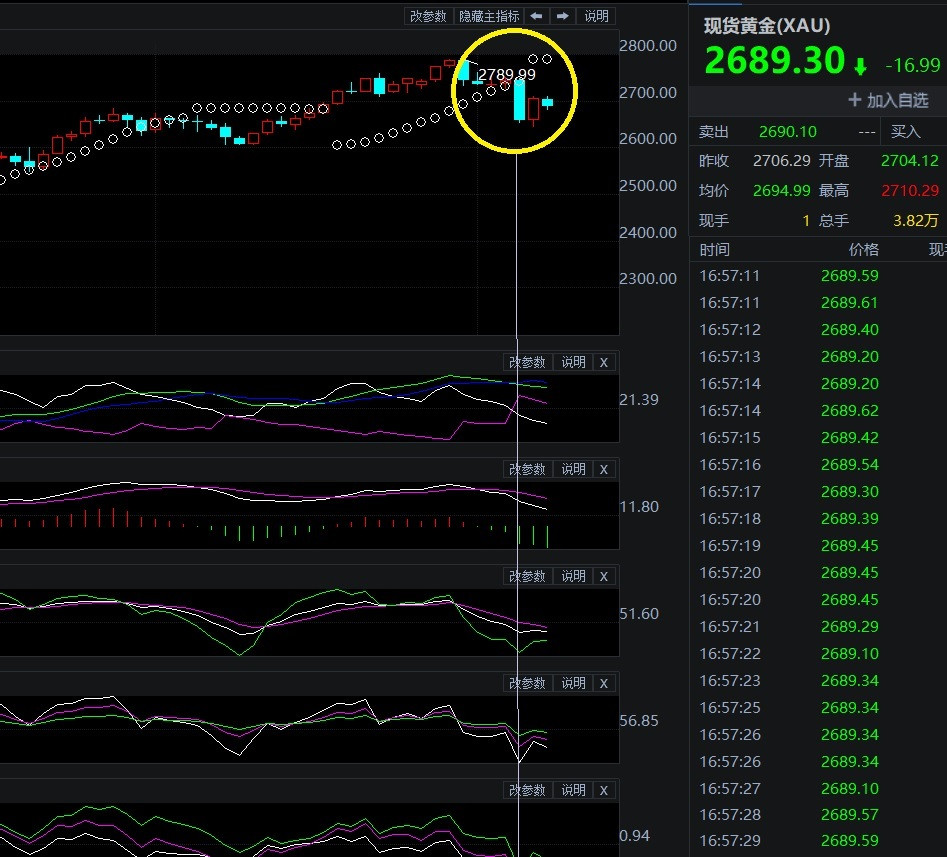This screenshot has width=947, height=857.
Task: Click 改参数 on the bottom 0.94 panel
Action: 527,790
